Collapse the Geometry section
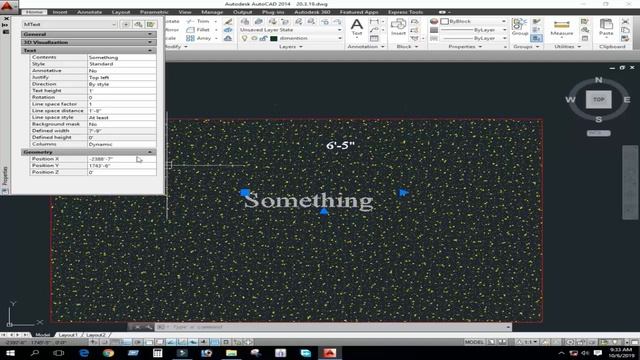 tap(89, 152)
